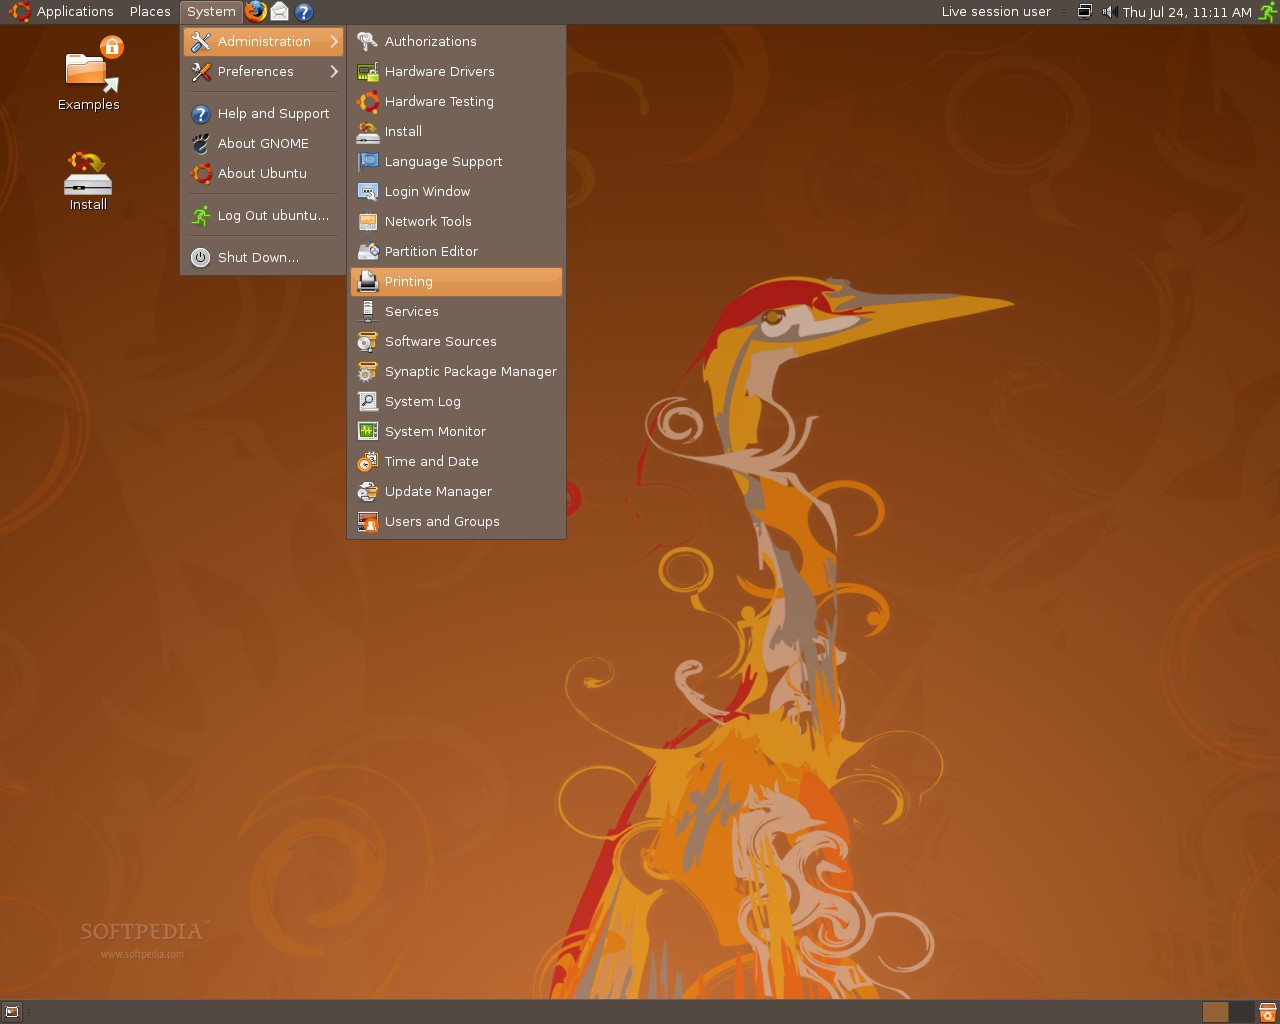Click the network connection icon in panel

[1084, 12]
